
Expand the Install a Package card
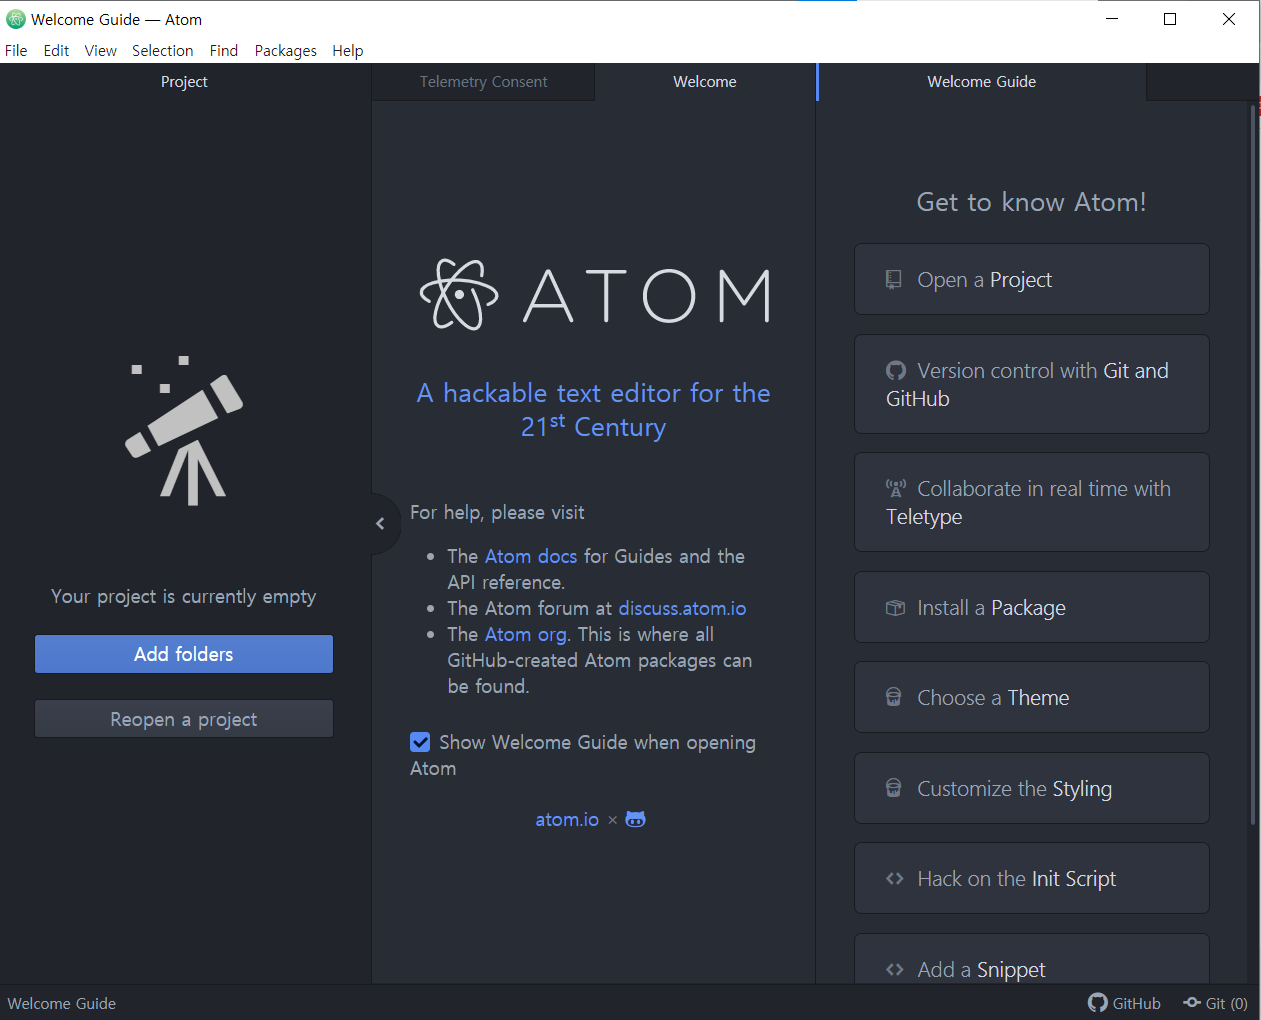click(x=1031, y=607)
